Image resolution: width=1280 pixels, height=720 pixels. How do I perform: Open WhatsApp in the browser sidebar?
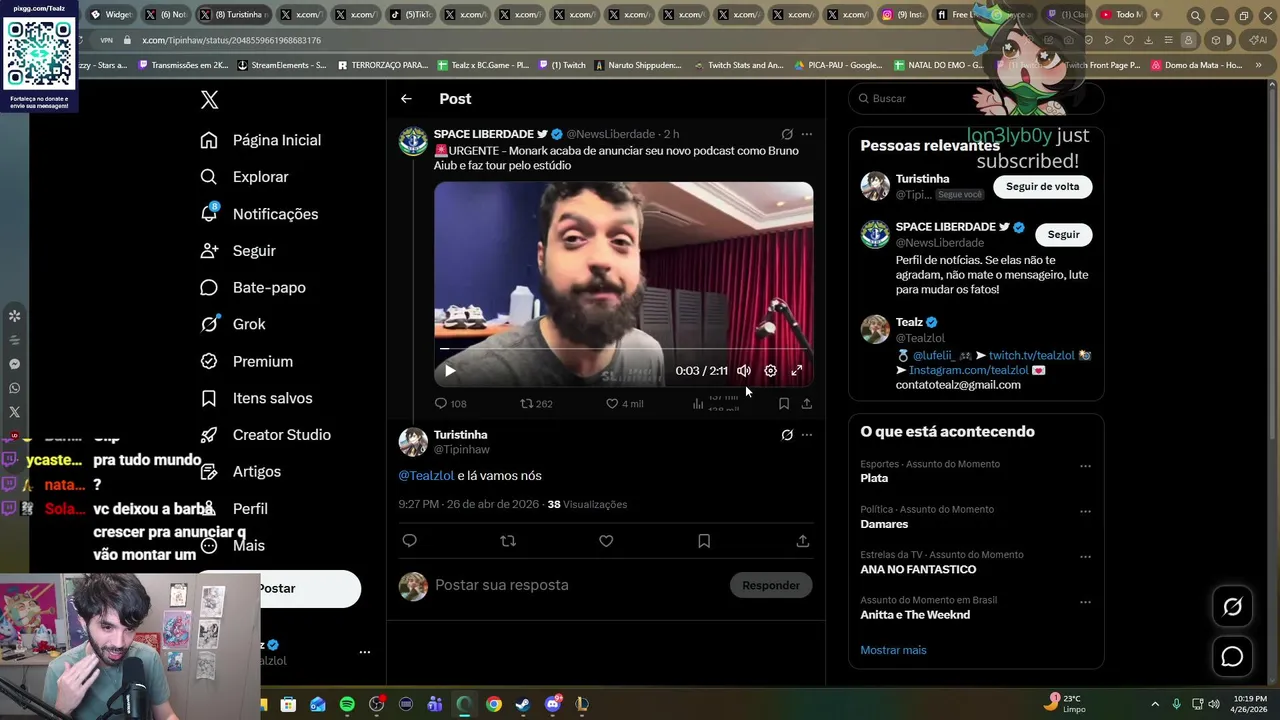pyautogui.click(x=14, y=388)
